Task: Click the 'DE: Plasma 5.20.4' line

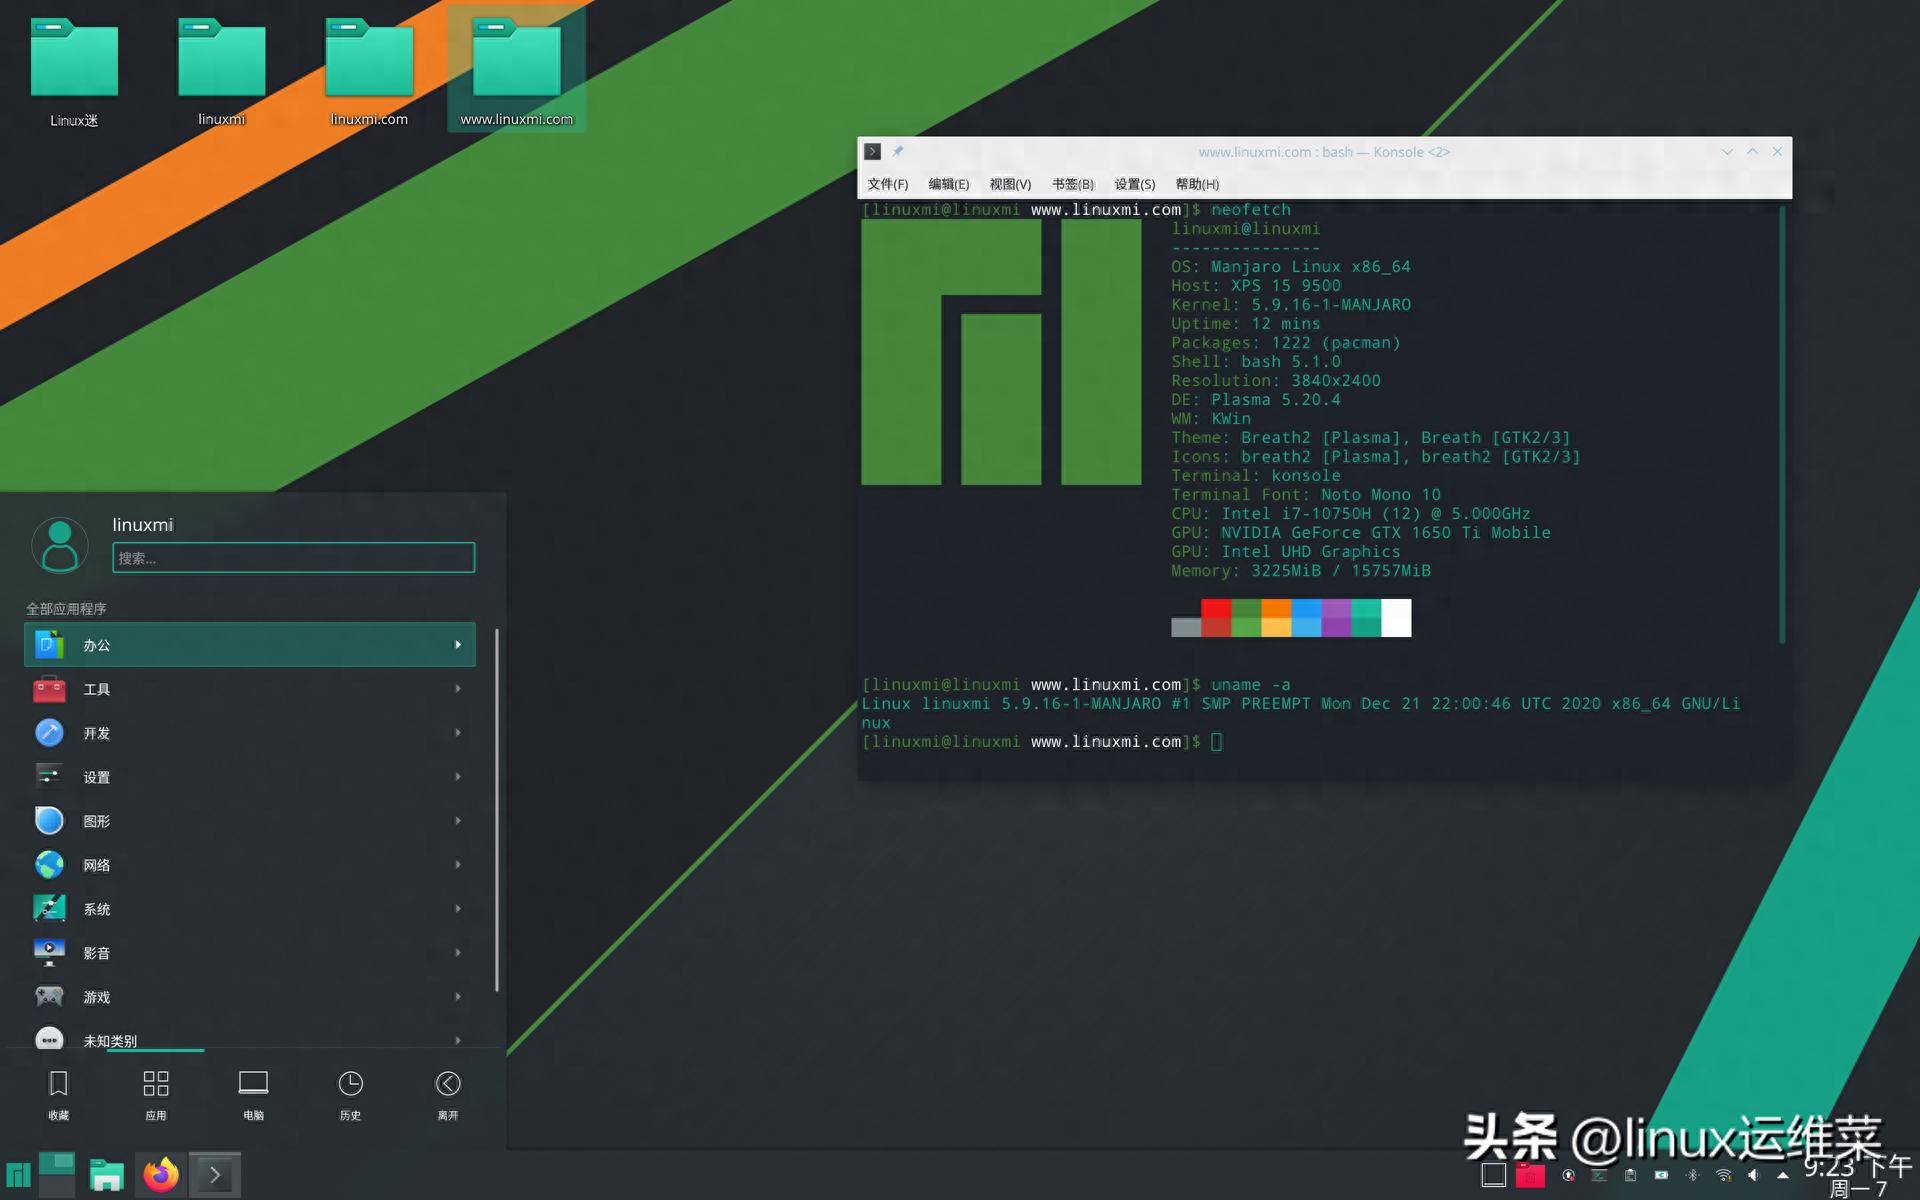Action: click(1255, 400)
